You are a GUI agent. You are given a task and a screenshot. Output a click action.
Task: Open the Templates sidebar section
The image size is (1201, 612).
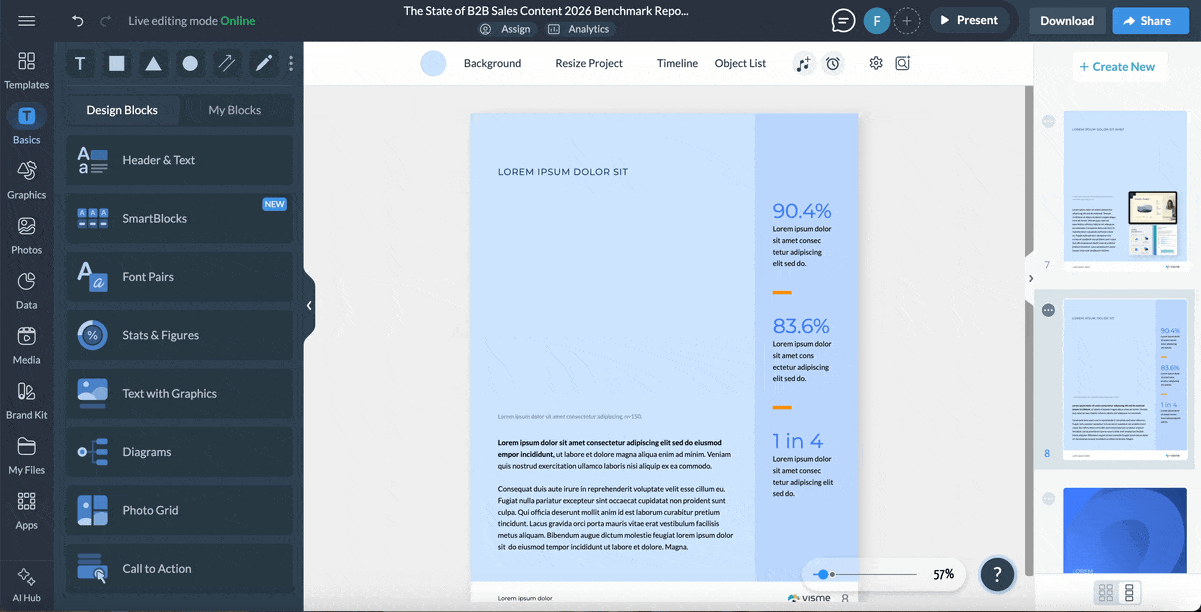[x=27, y=70]
